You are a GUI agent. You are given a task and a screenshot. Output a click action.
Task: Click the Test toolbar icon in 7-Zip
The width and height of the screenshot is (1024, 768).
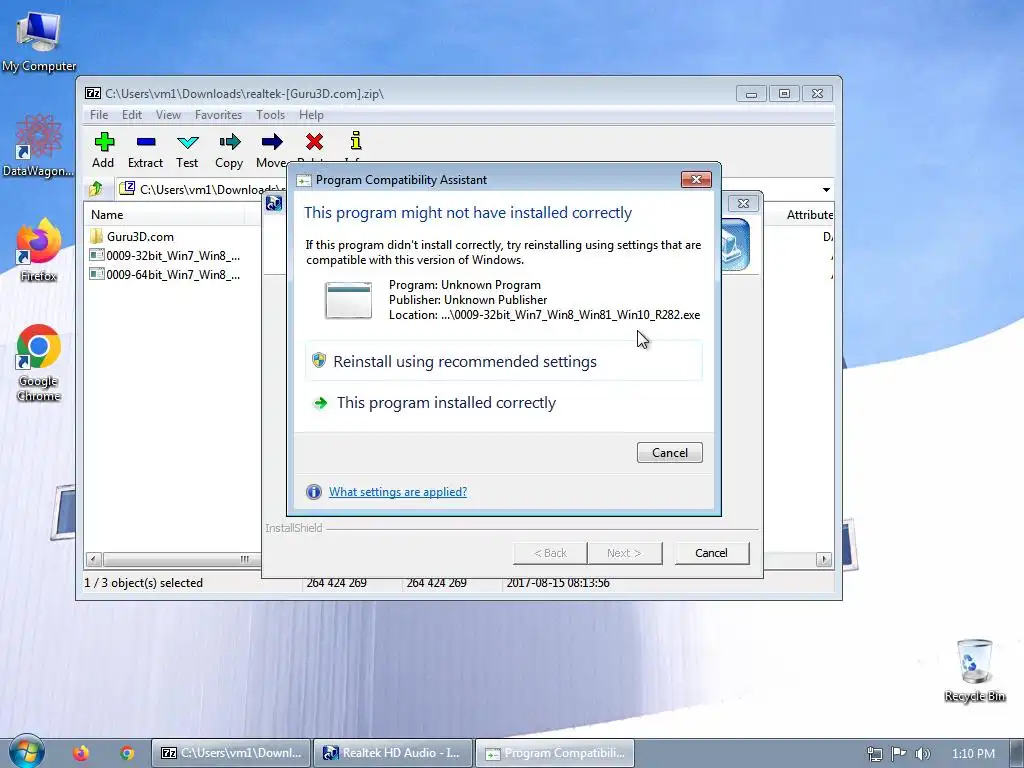point(187,142)
